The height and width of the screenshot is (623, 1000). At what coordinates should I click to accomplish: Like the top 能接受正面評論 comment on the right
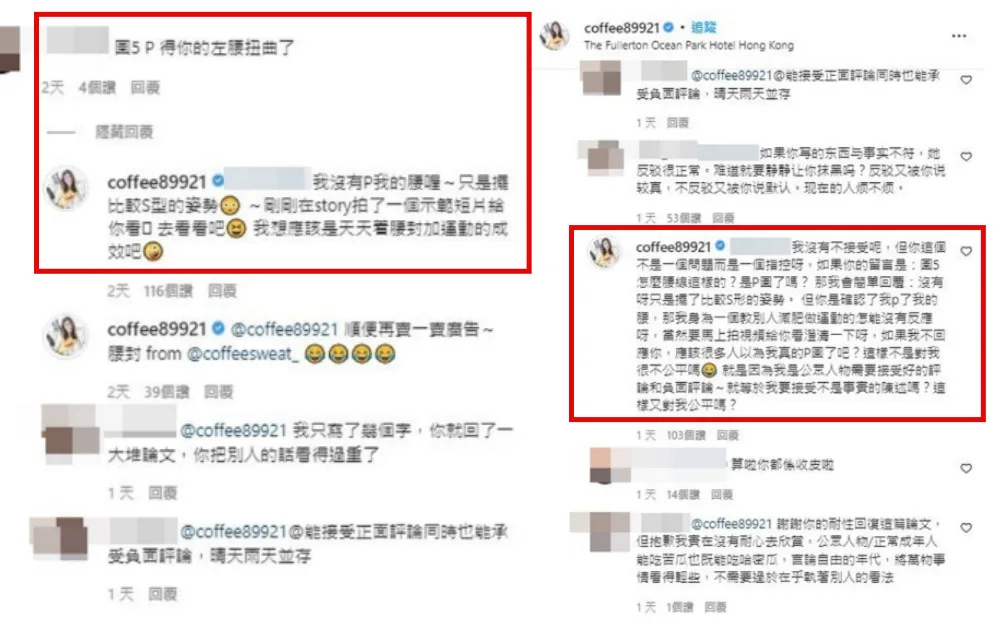click(x=966, y=80)
